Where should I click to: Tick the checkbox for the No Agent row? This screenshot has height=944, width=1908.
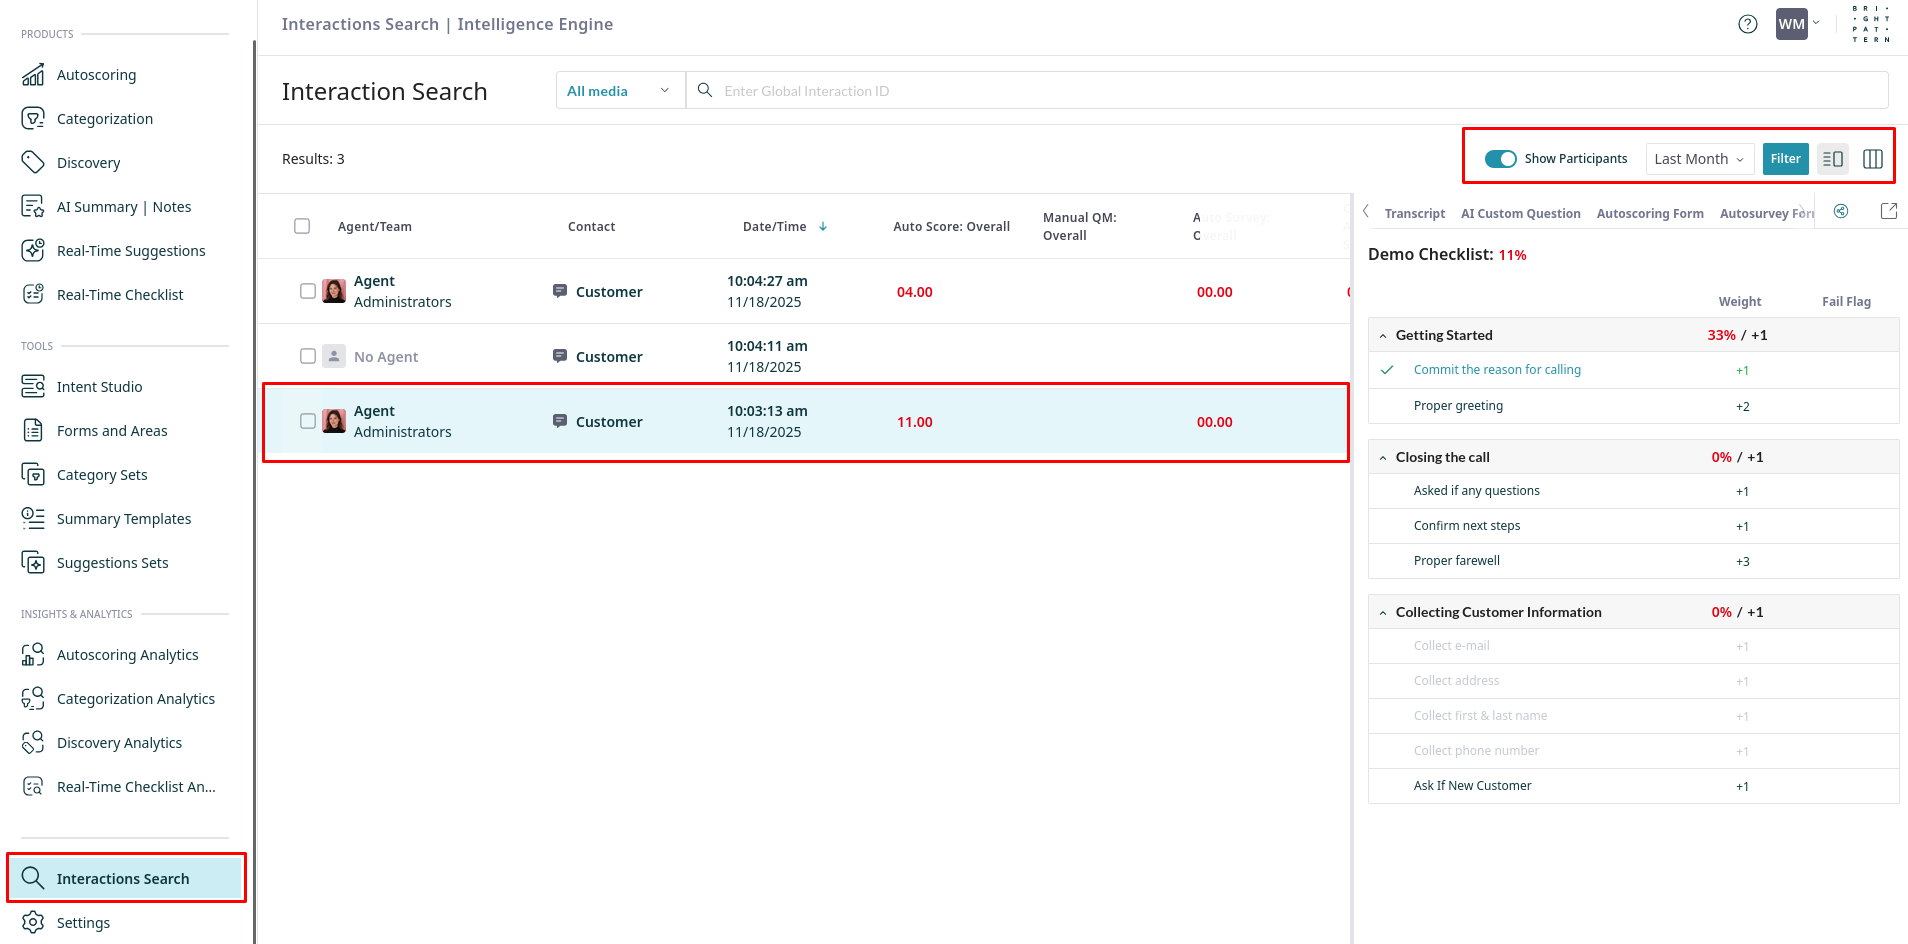(x=308, y=356)
